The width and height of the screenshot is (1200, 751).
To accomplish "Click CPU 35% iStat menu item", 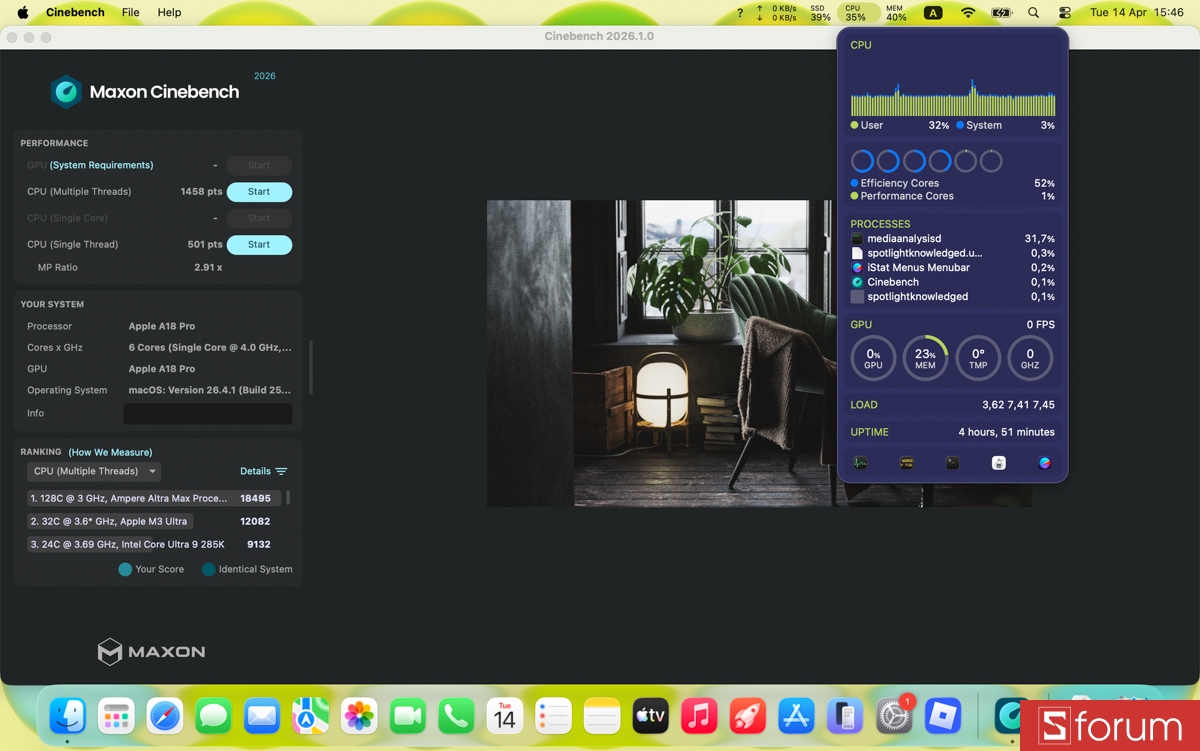I will [855, 13].
